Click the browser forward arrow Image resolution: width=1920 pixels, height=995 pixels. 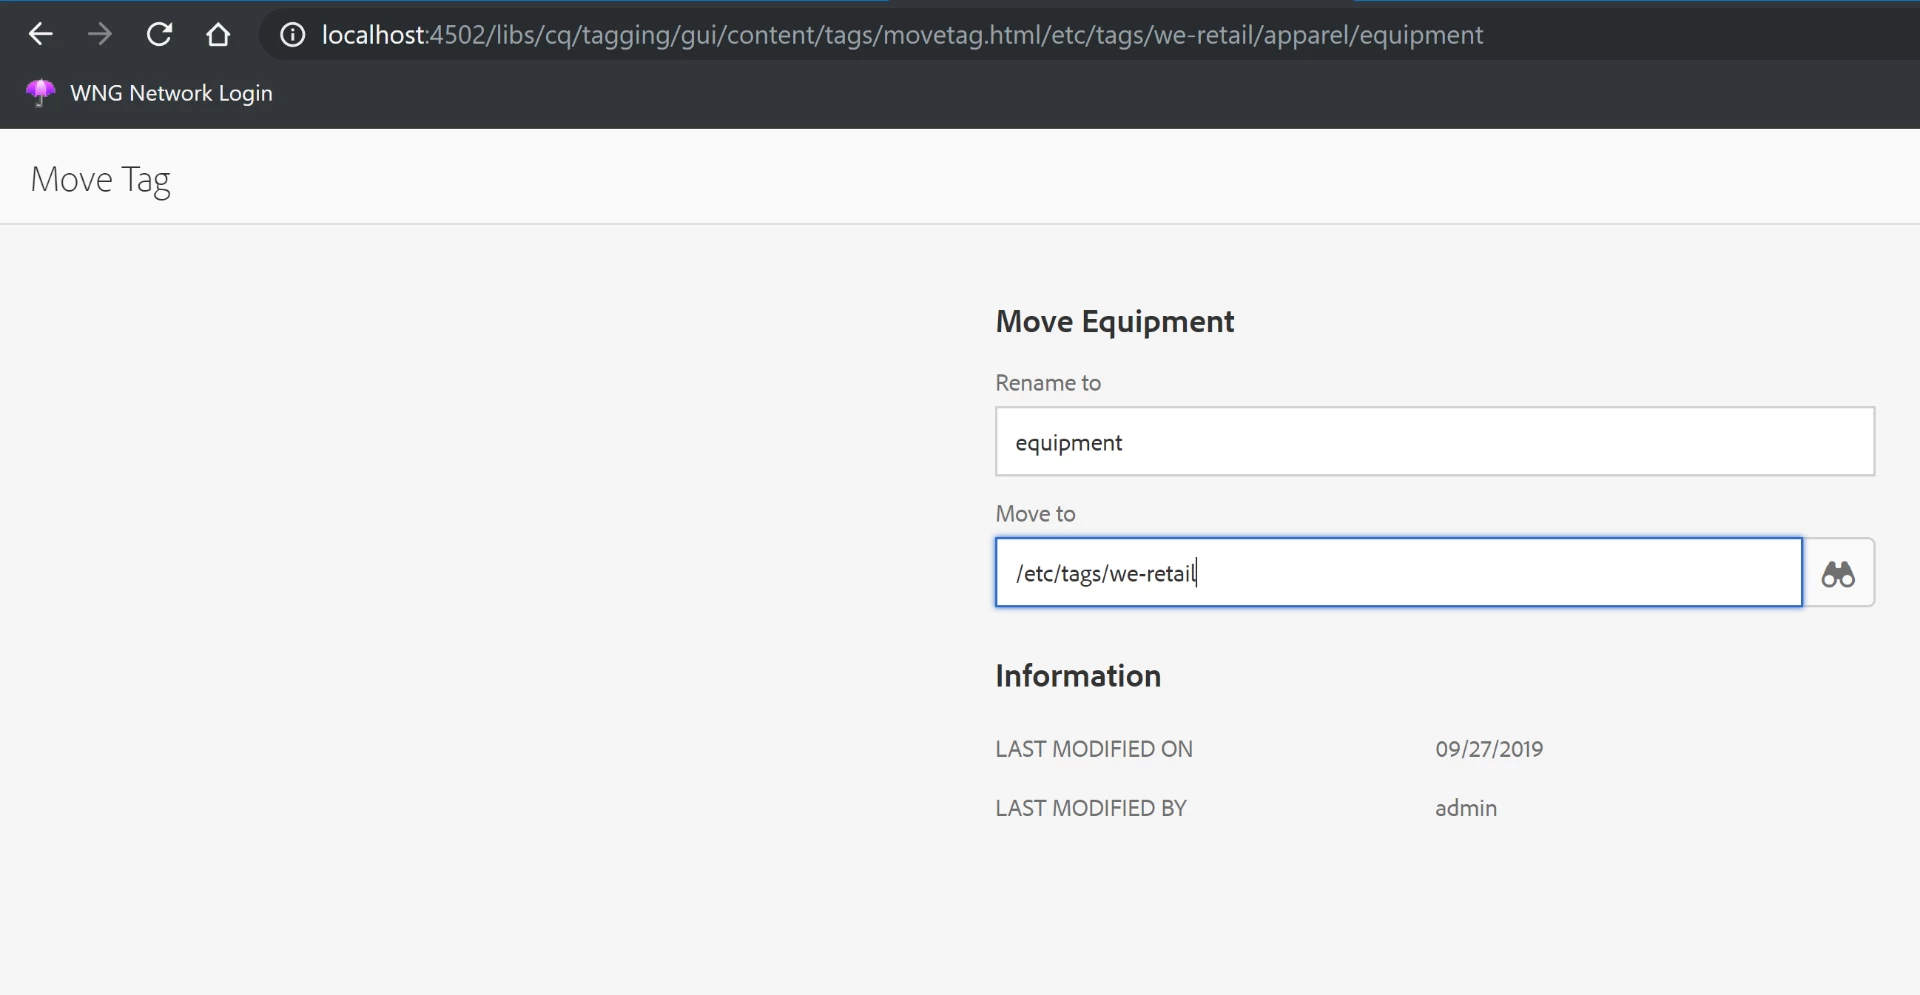coord(100,35)
